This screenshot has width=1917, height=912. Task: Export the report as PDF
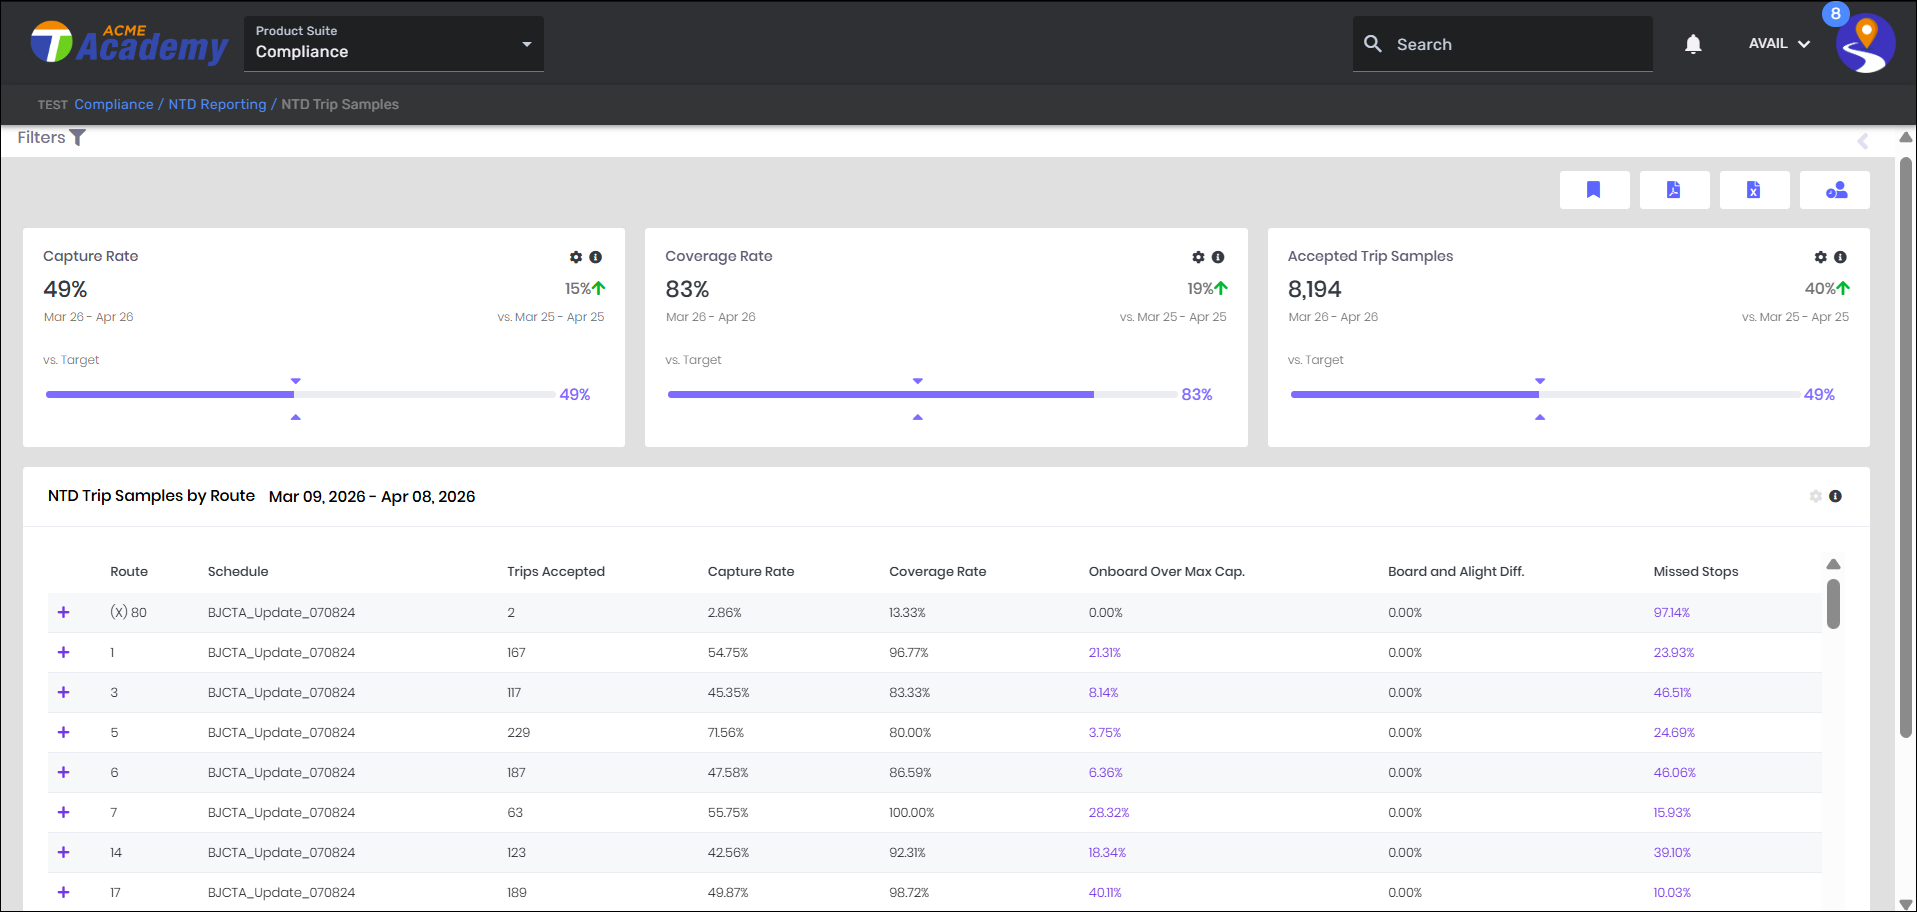click(x=1673, y=190)
